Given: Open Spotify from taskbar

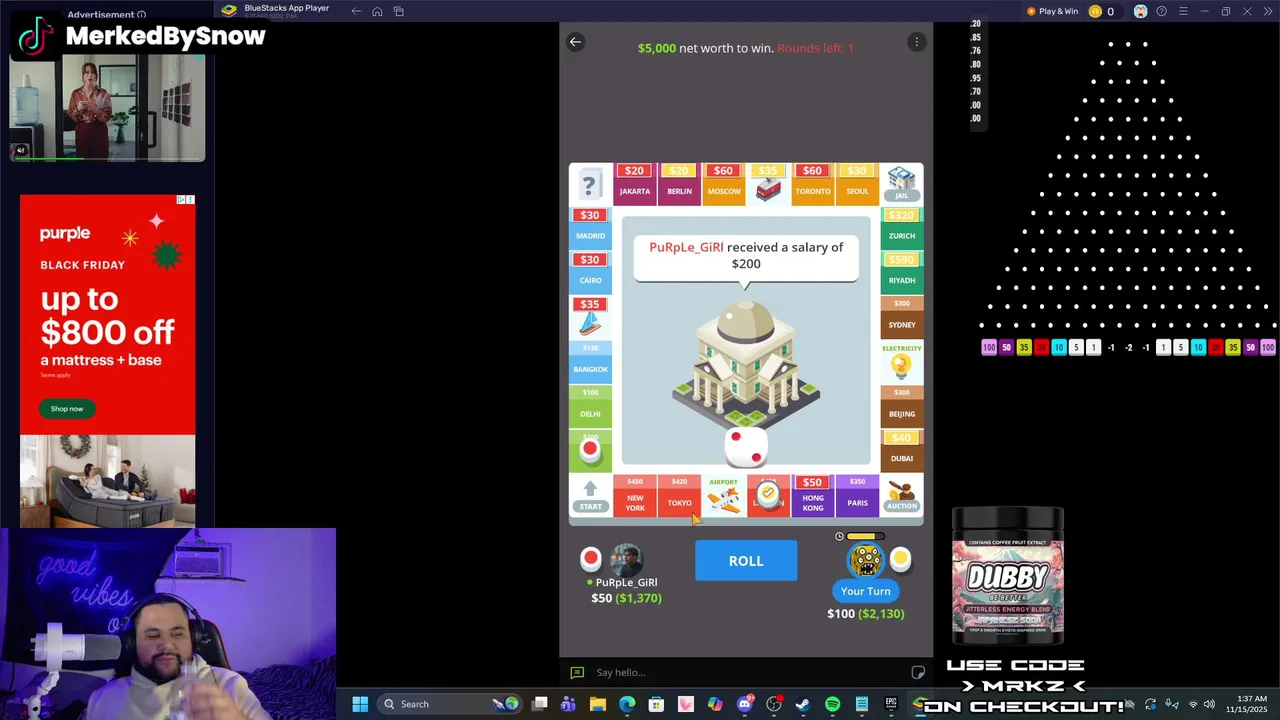Looking at the screenshot, I should (832, 704).
